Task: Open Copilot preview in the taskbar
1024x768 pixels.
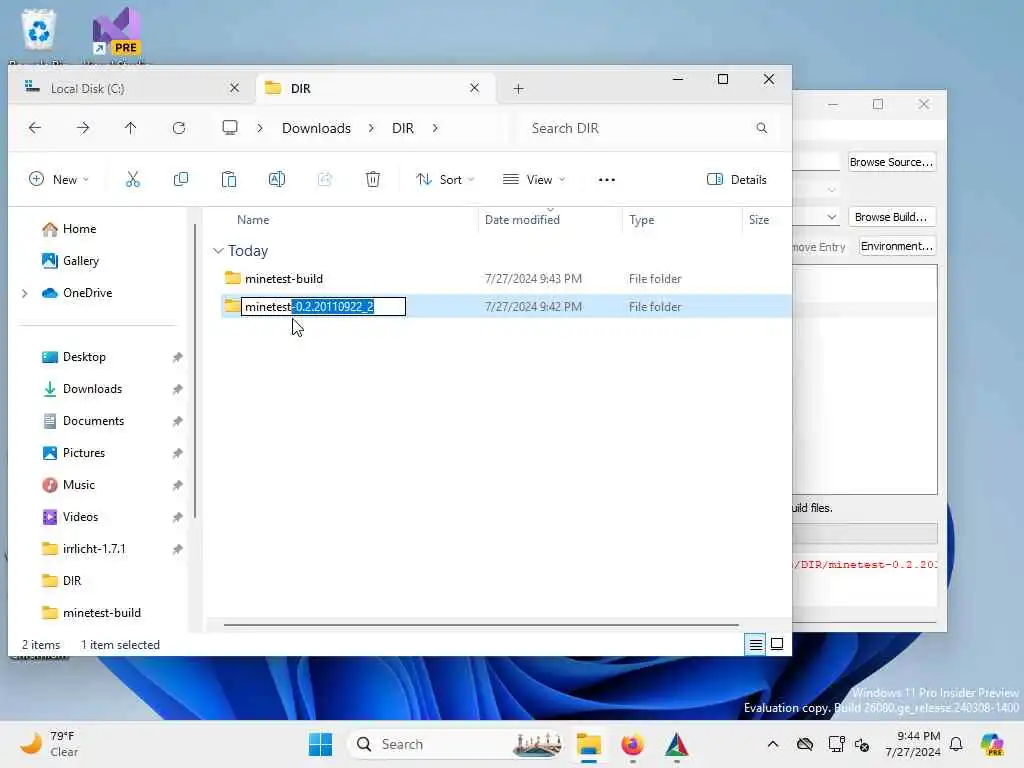Action: pos(992,744)
